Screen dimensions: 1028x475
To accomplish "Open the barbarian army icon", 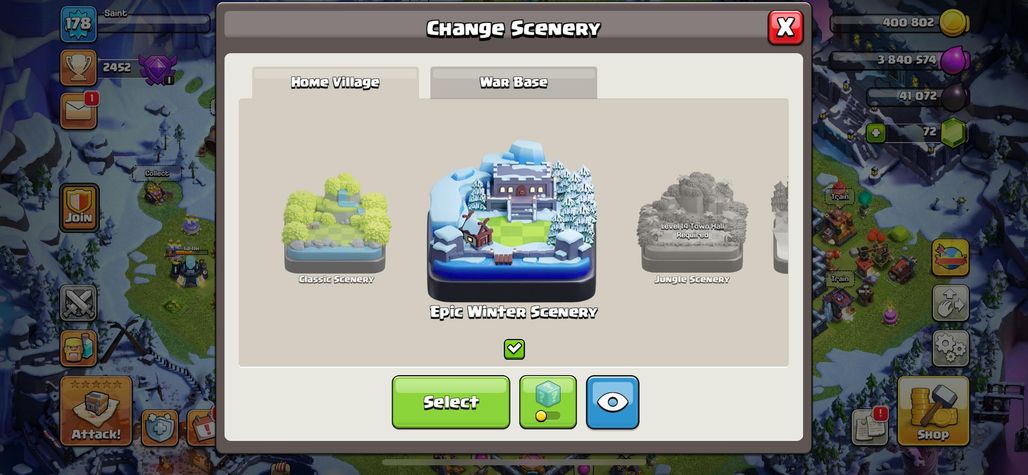I will click(x=79, y=348).
